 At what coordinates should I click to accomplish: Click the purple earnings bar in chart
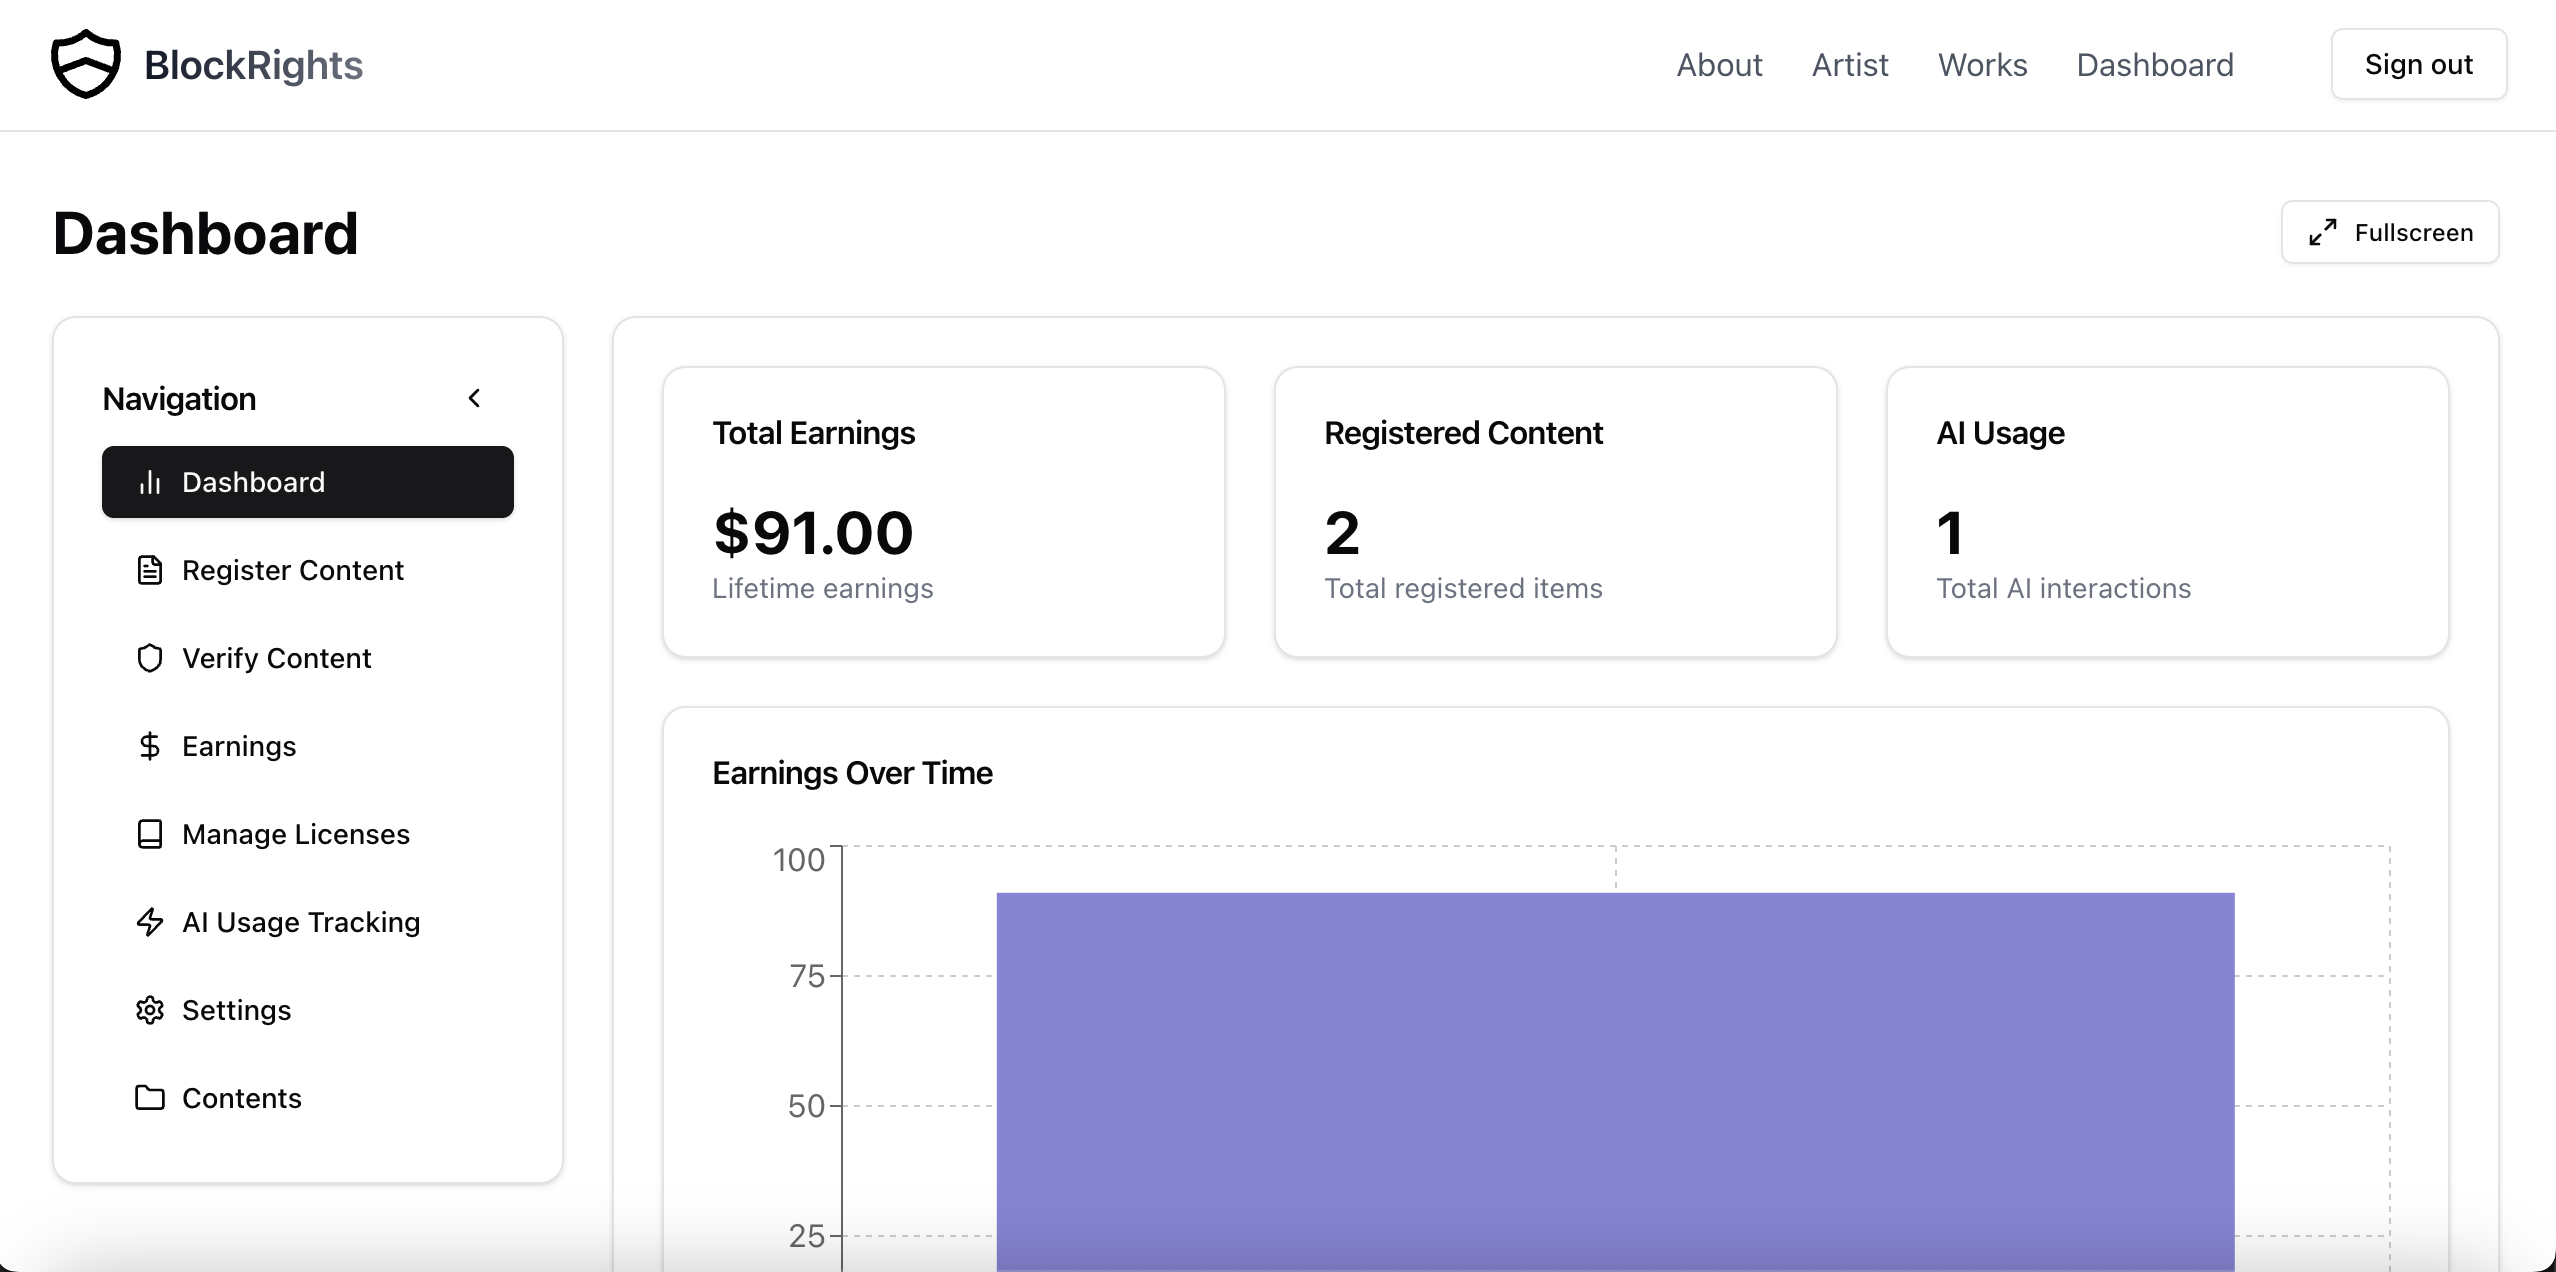pos(1615,1080)
